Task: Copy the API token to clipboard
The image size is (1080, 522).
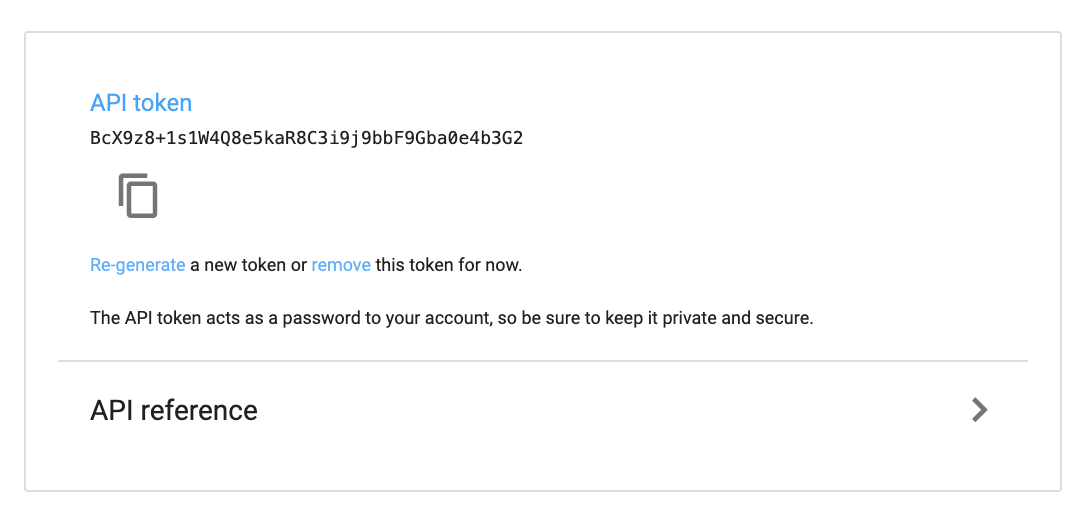Action: 138,195
